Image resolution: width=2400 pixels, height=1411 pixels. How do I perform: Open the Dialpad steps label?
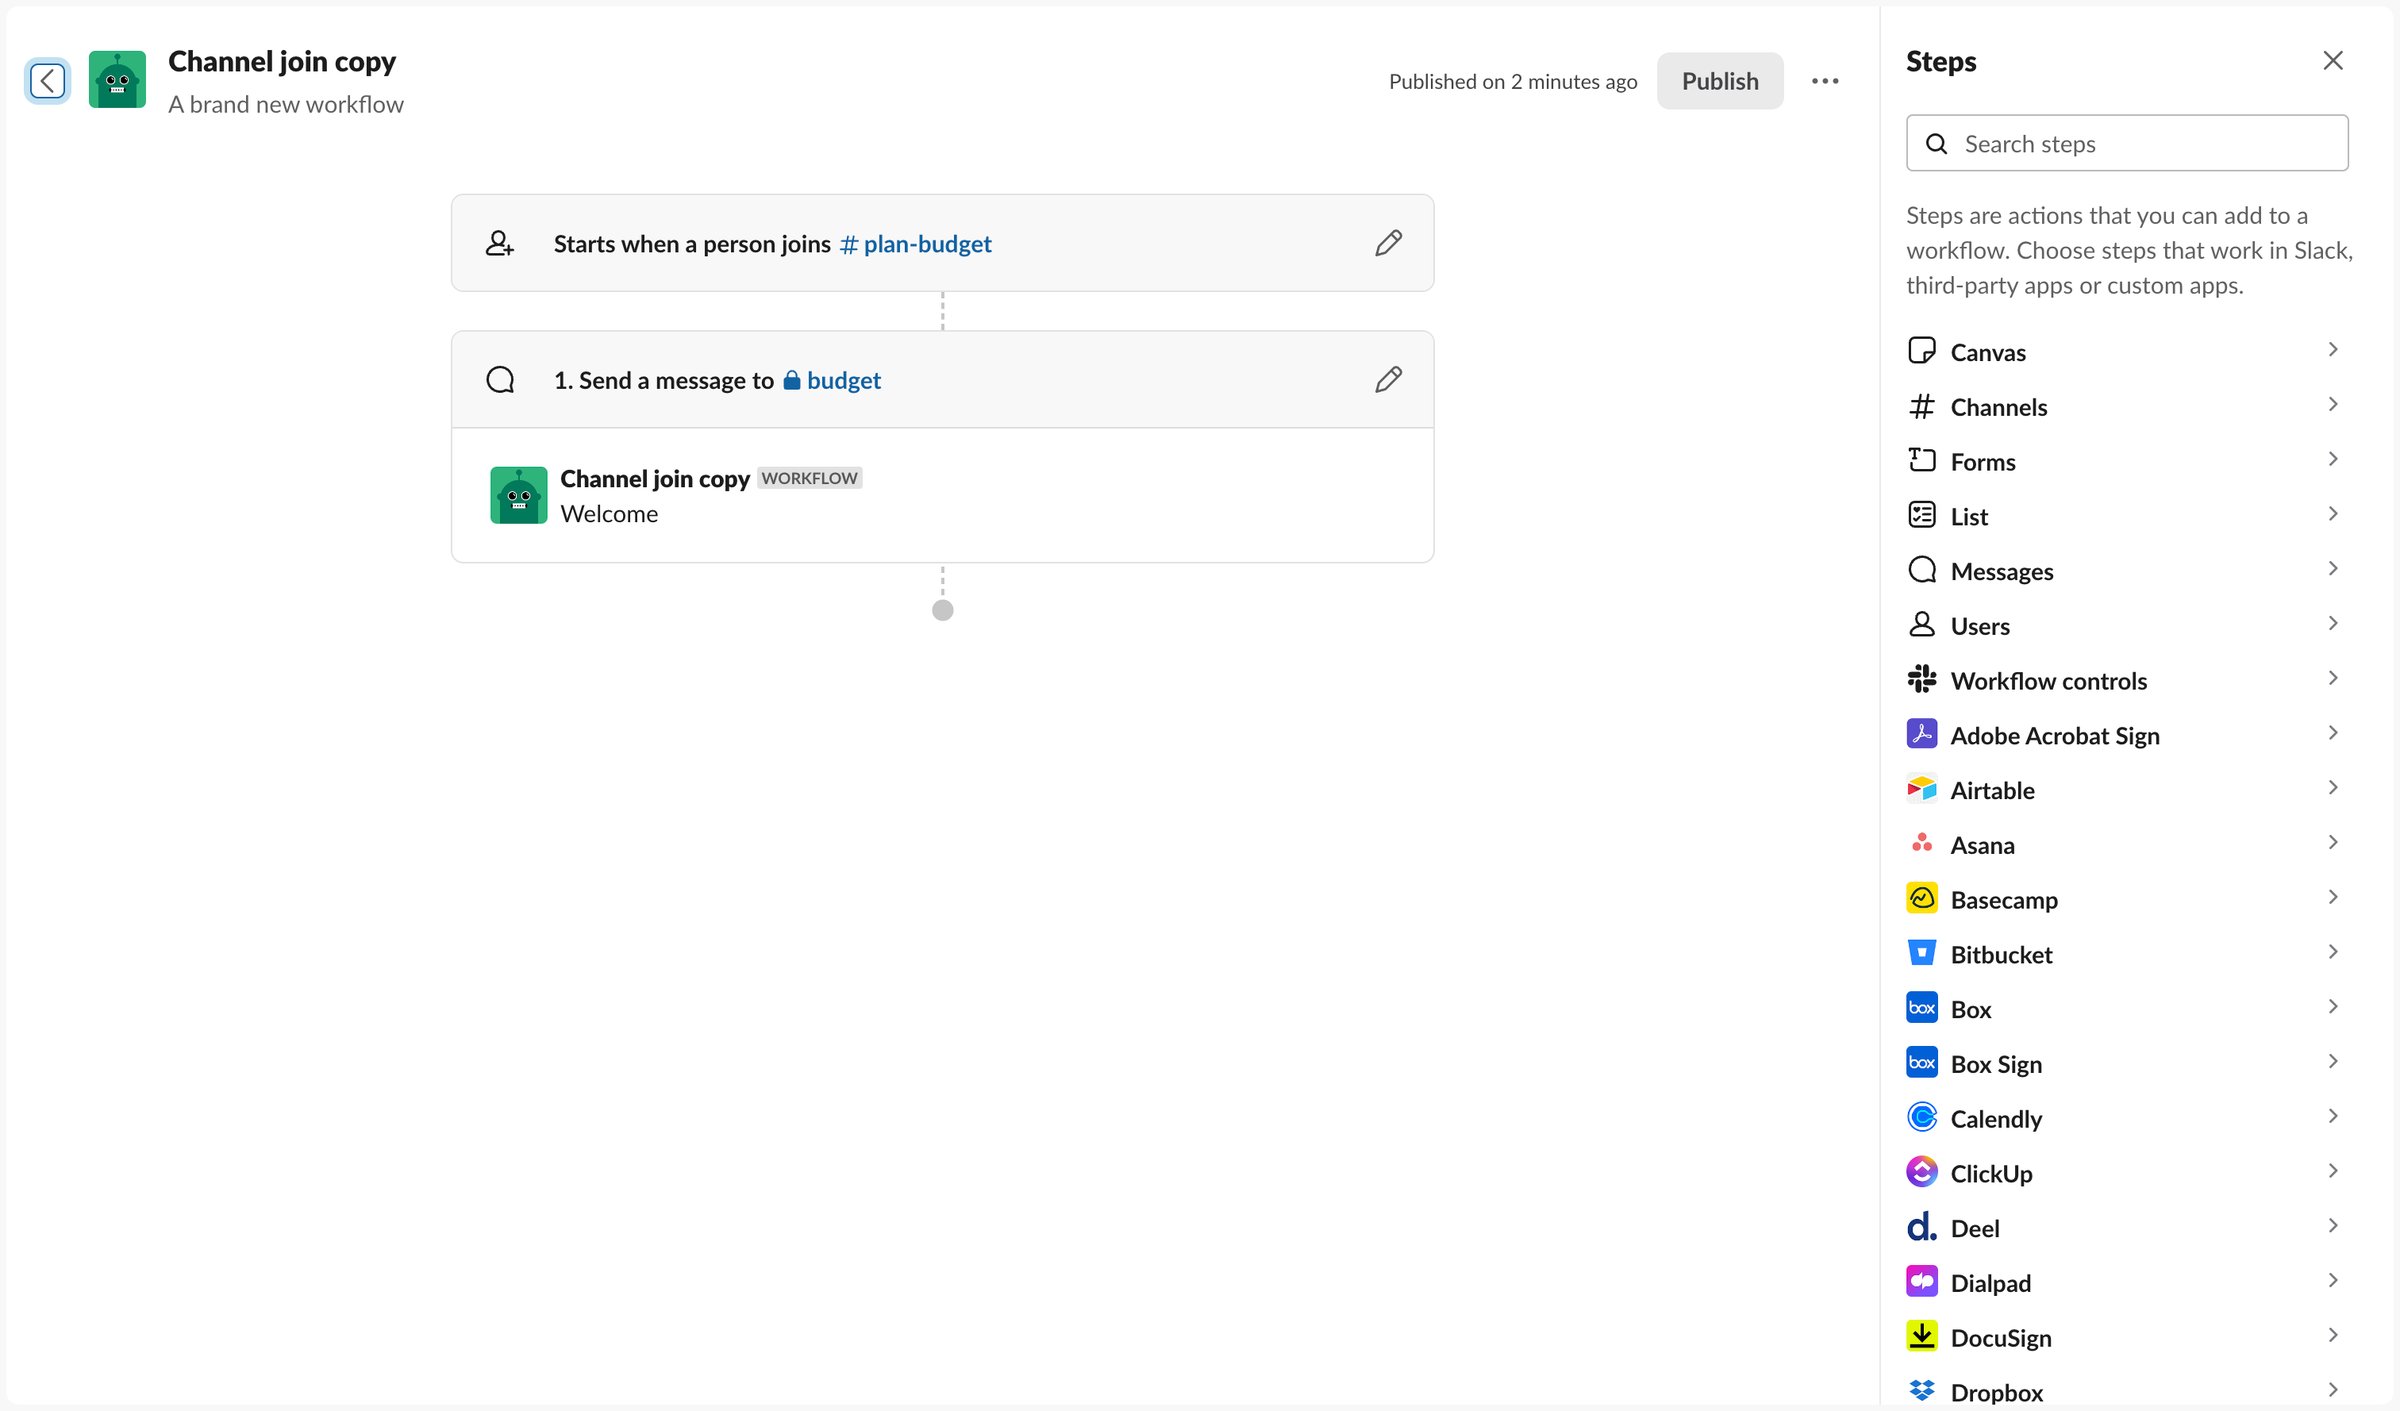tap(1991, 1283)
